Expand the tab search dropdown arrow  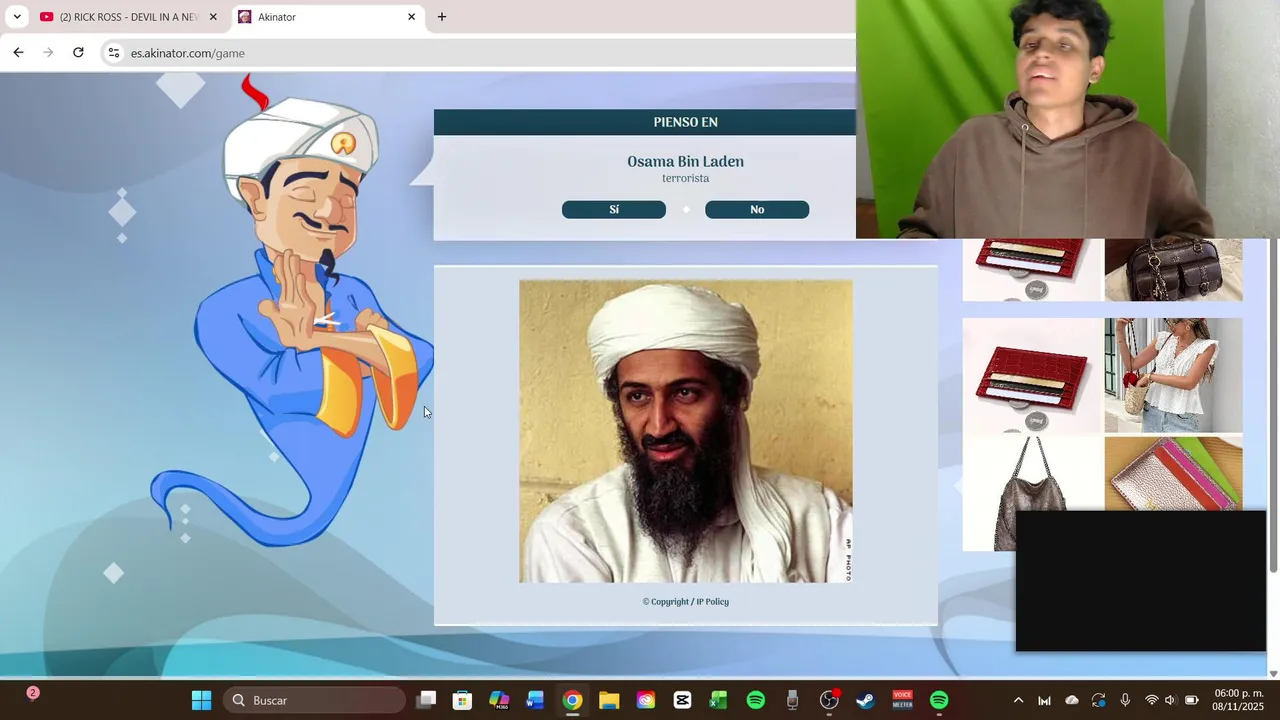[x=17, y=17]
